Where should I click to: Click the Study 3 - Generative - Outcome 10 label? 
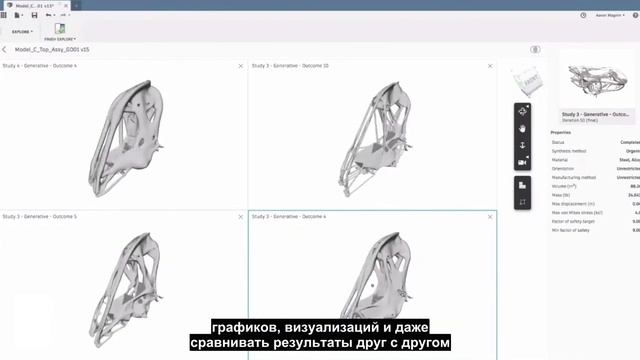[290, 66]
